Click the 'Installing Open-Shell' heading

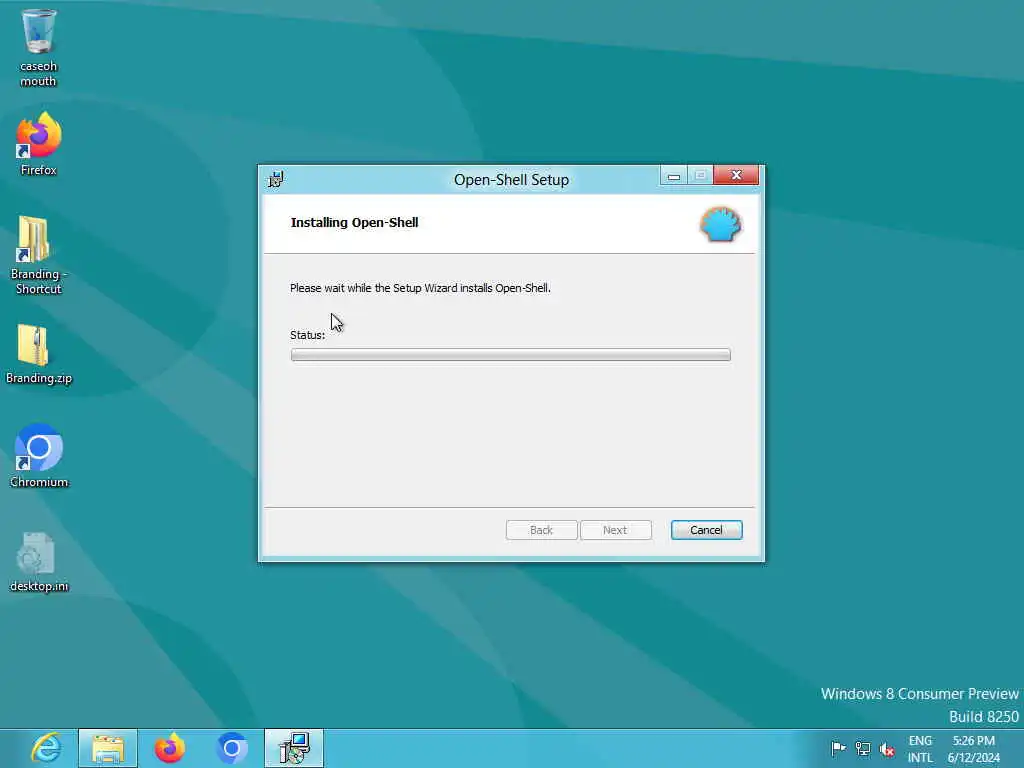pyautogui.click(x=355, y=223)
